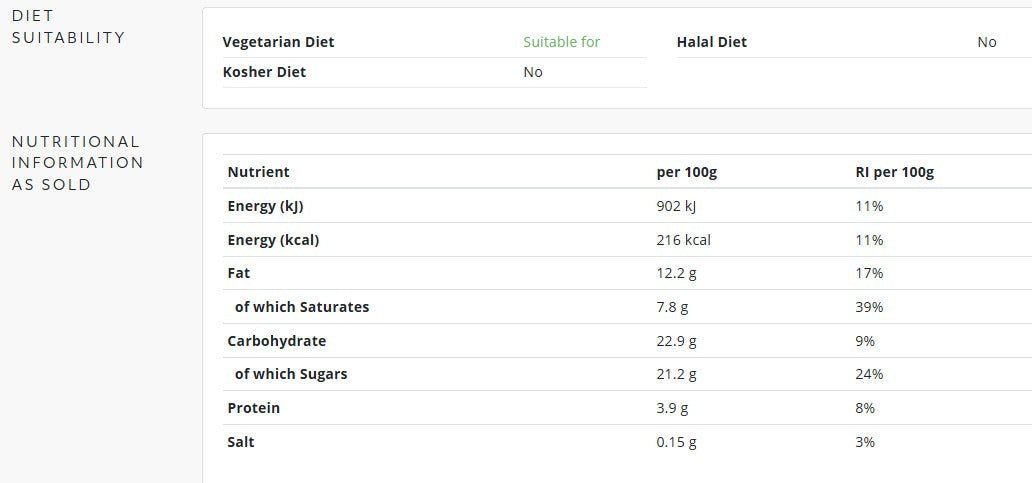The image size is (1032, 483).
Task: Click the Saturates 39% RI value
Action: (869, 307)
